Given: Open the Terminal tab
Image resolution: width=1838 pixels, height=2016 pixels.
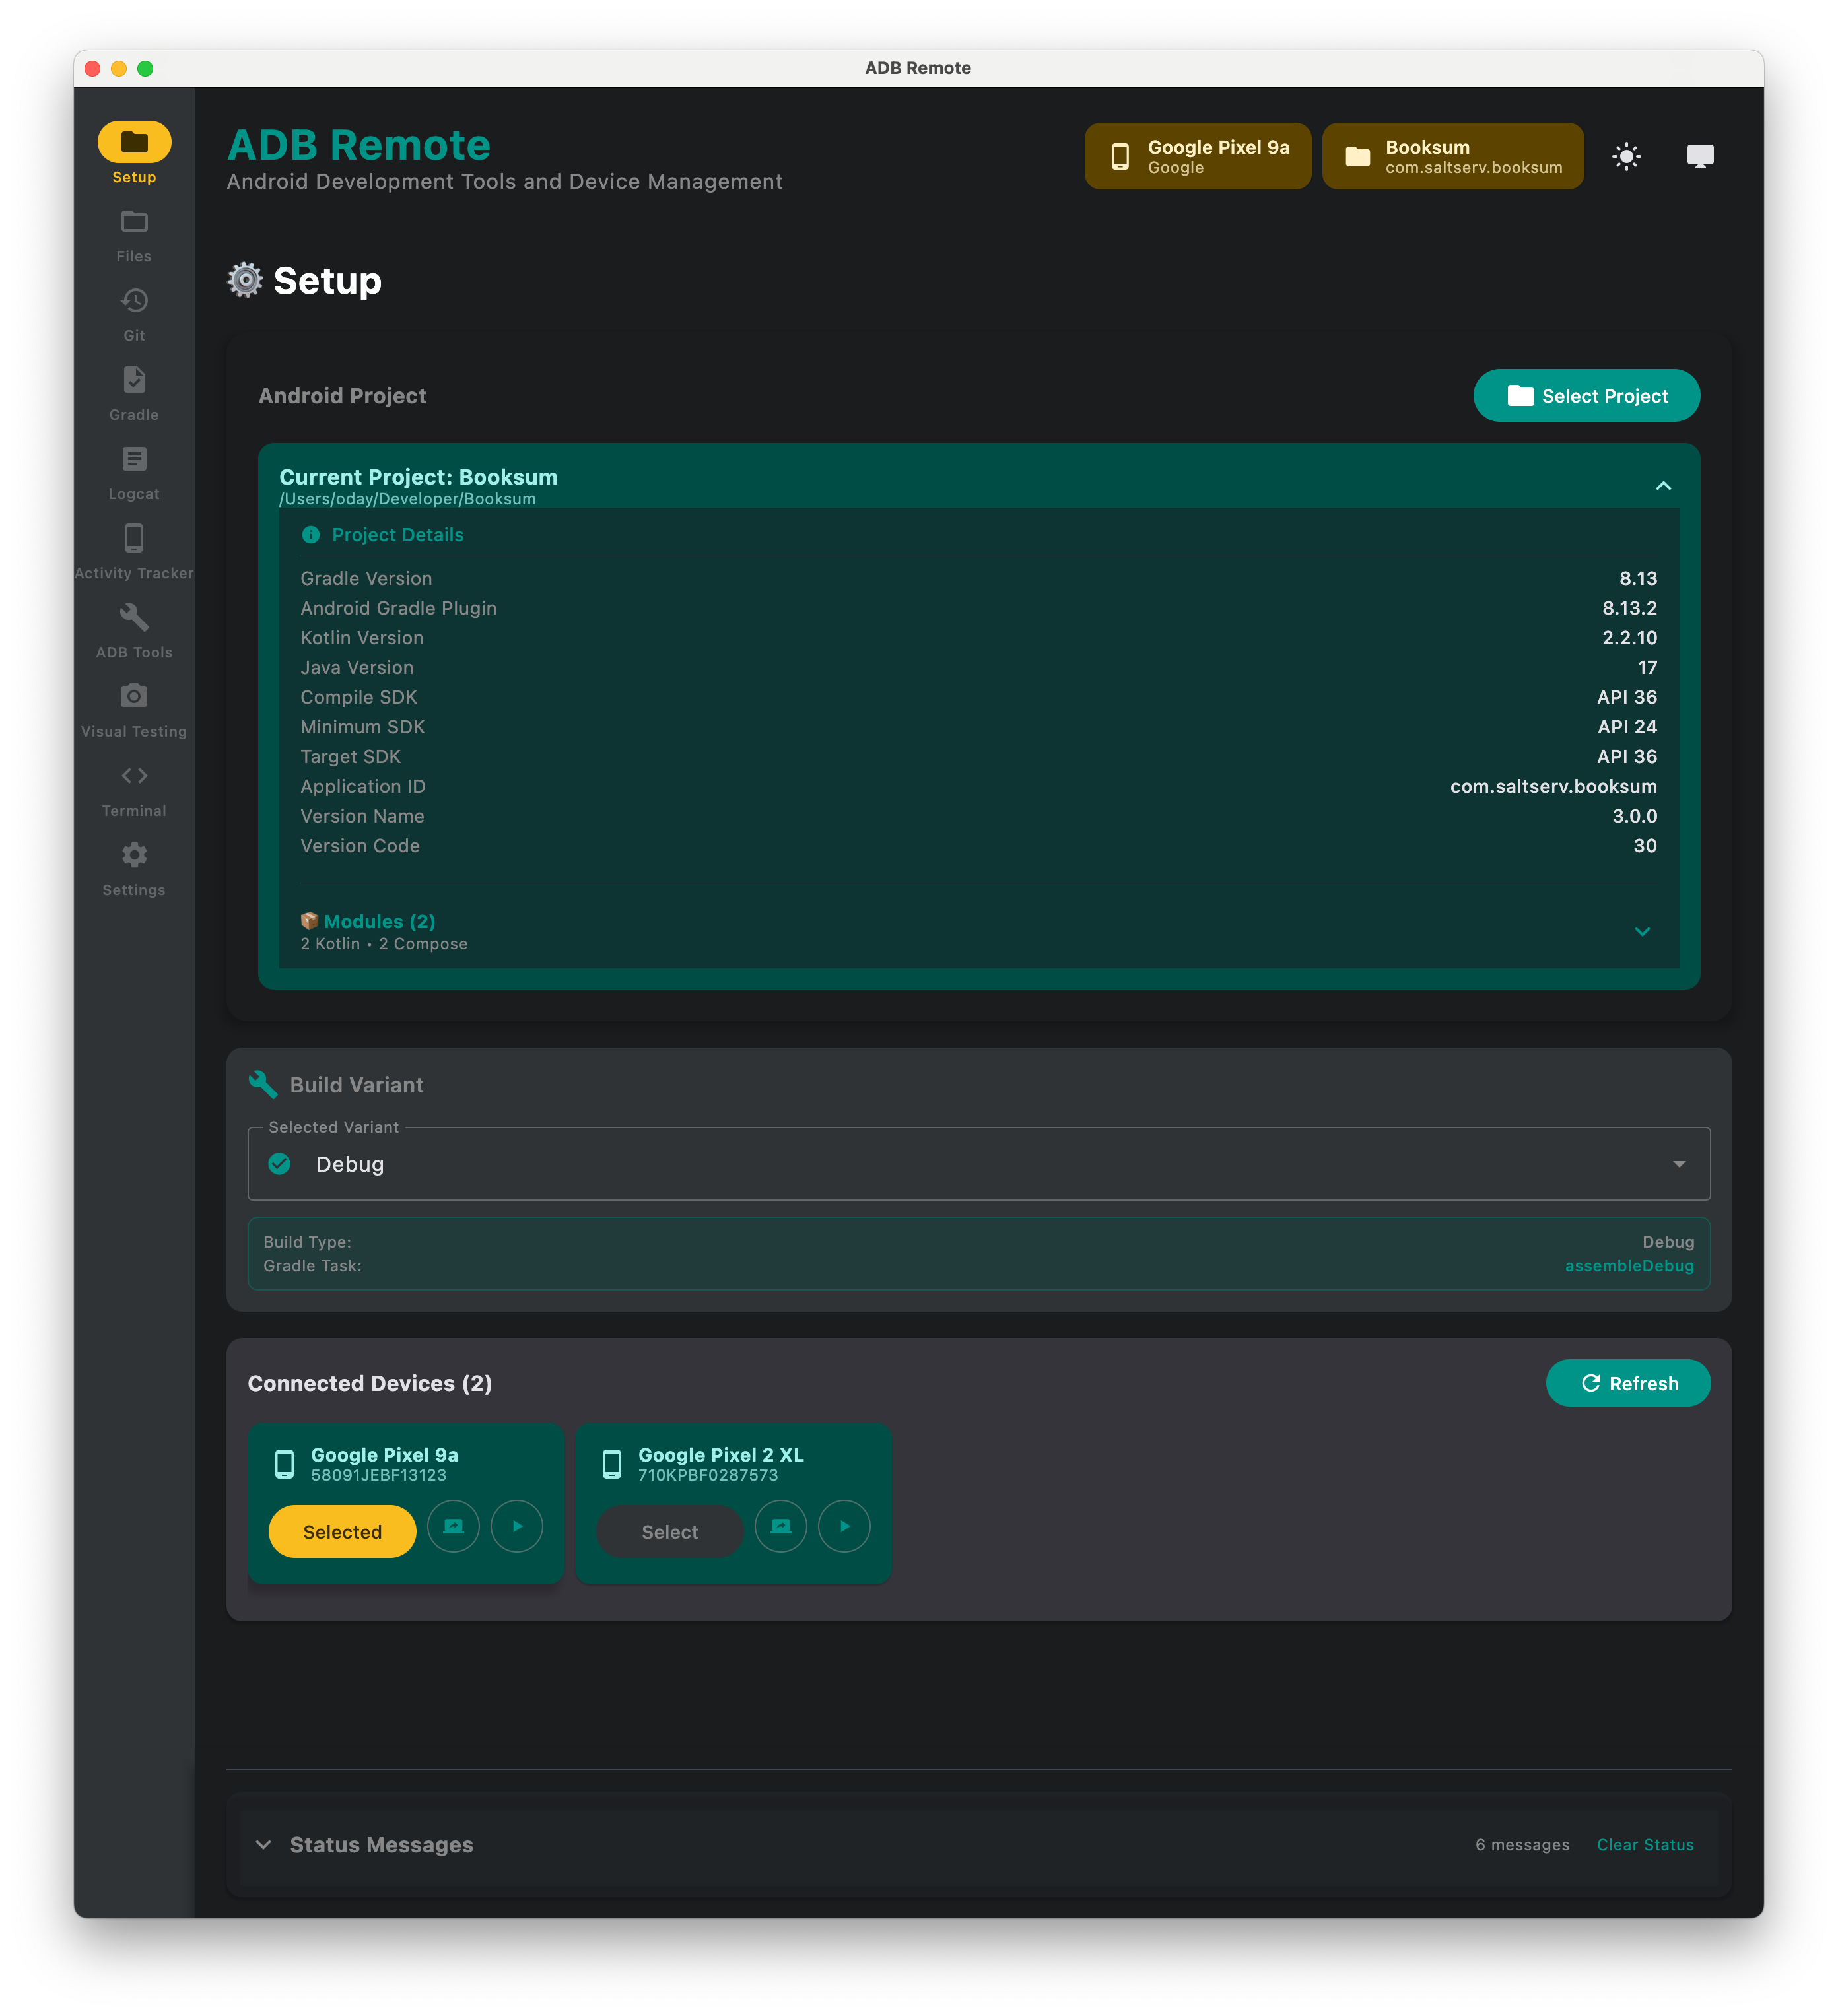Looking at the screenshot, I should [x=133, y=788].
